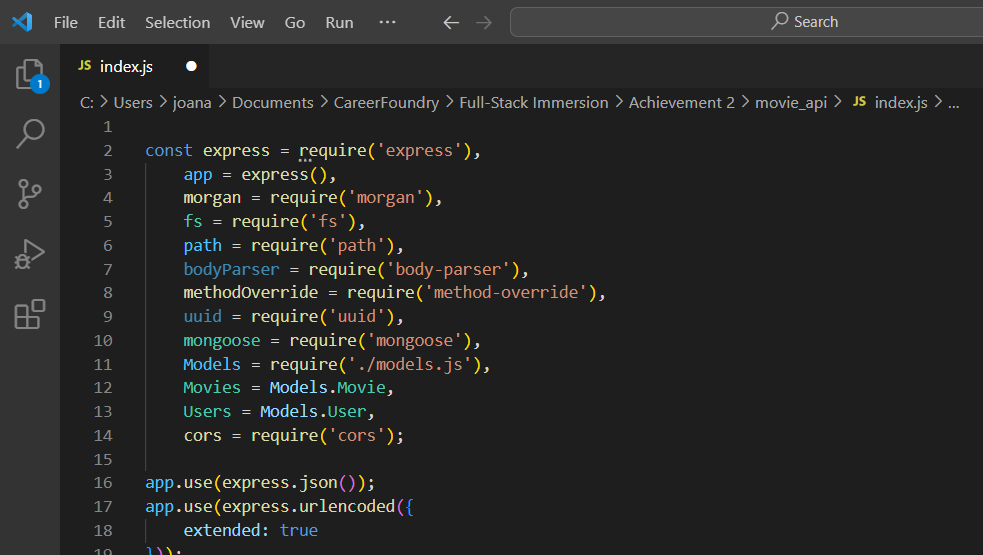This screenshot has width=983, height=555.
Task: Open the Run menu
Action: 339,22
